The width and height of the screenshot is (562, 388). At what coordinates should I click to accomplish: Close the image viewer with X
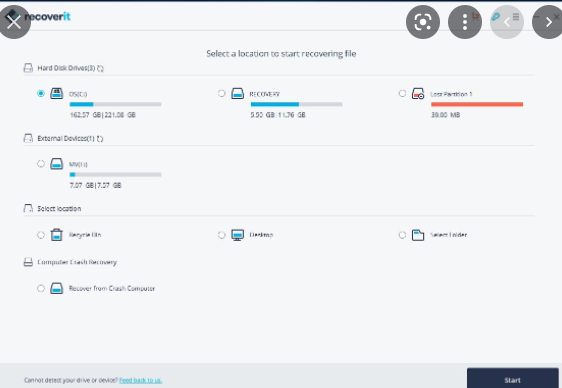(x=14, y=22)
